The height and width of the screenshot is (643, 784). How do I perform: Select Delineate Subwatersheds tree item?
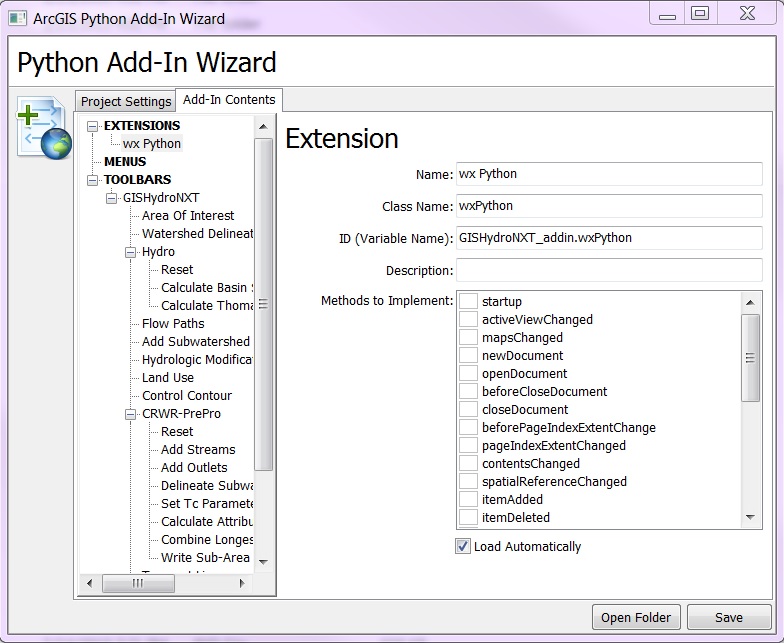207,486
